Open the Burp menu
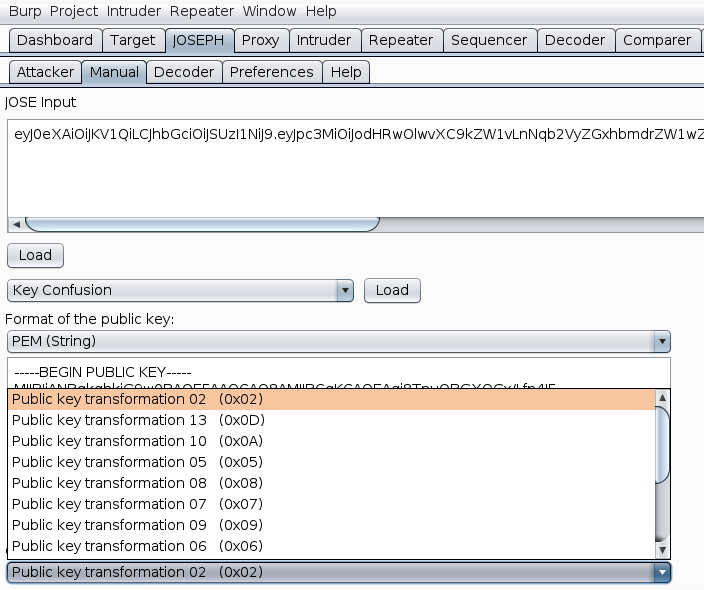The height and width of the screenshot is (590, 704). 25,11
